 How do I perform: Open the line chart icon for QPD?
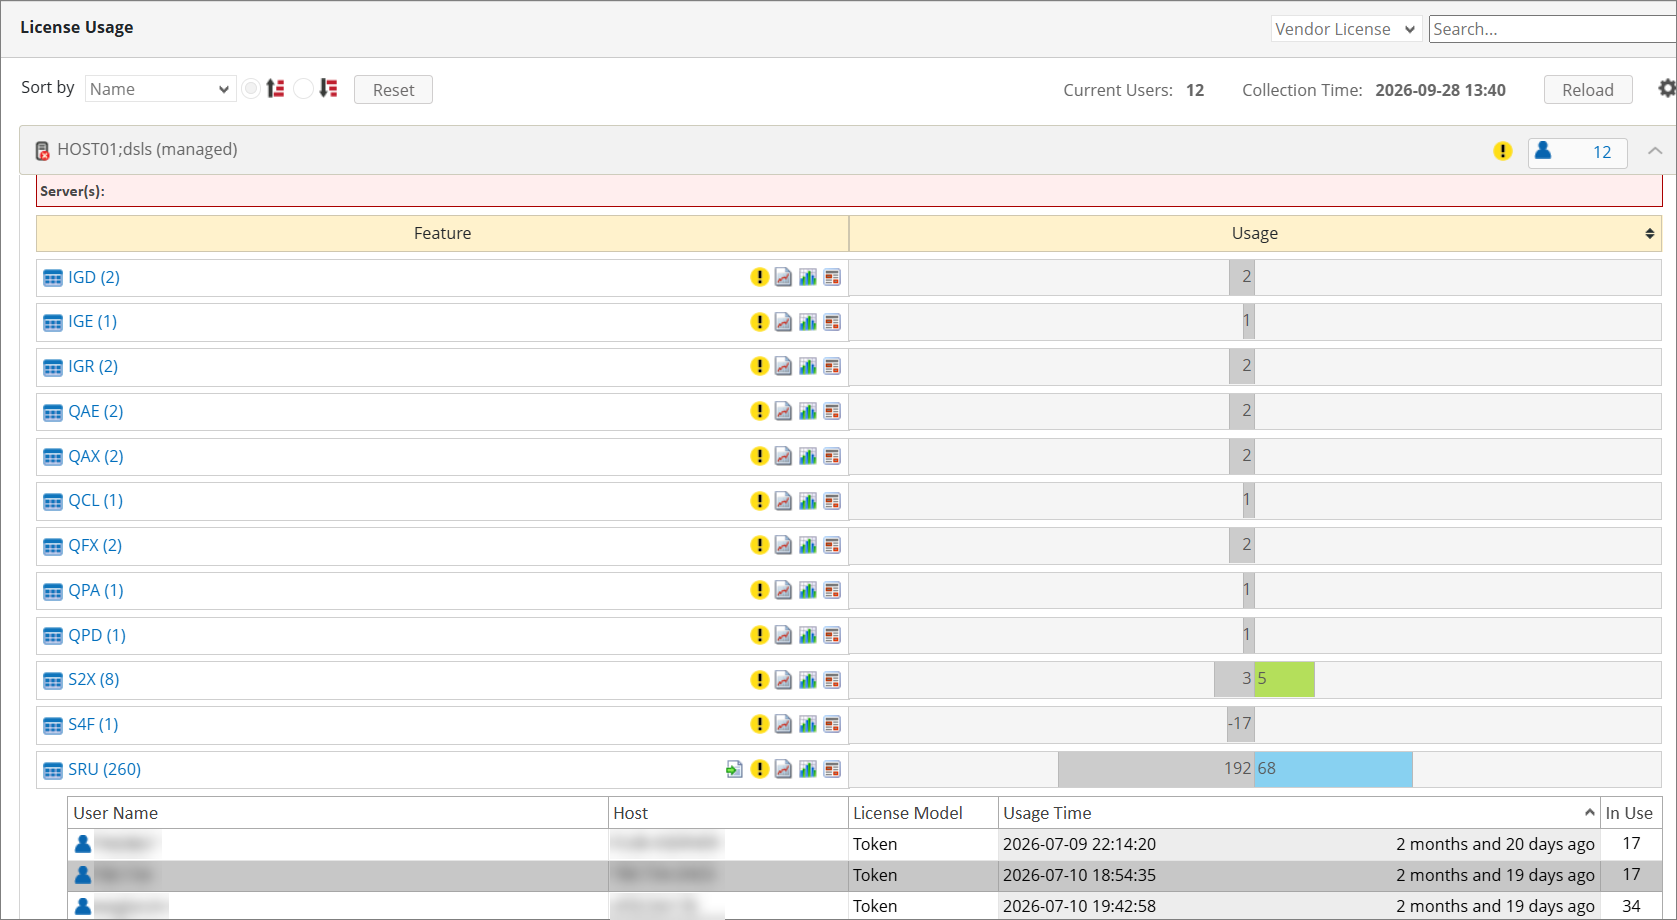[784, 635]
